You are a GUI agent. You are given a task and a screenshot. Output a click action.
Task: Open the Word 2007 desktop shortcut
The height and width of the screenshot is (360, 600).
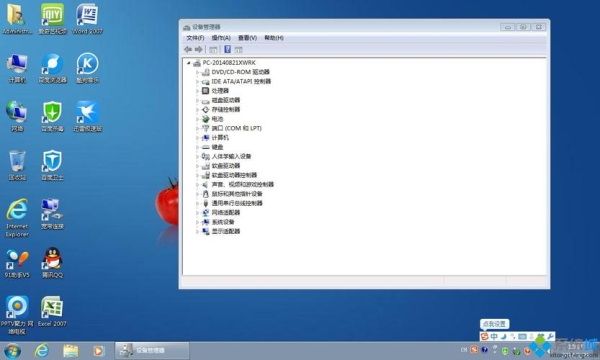tap(87, 18)
